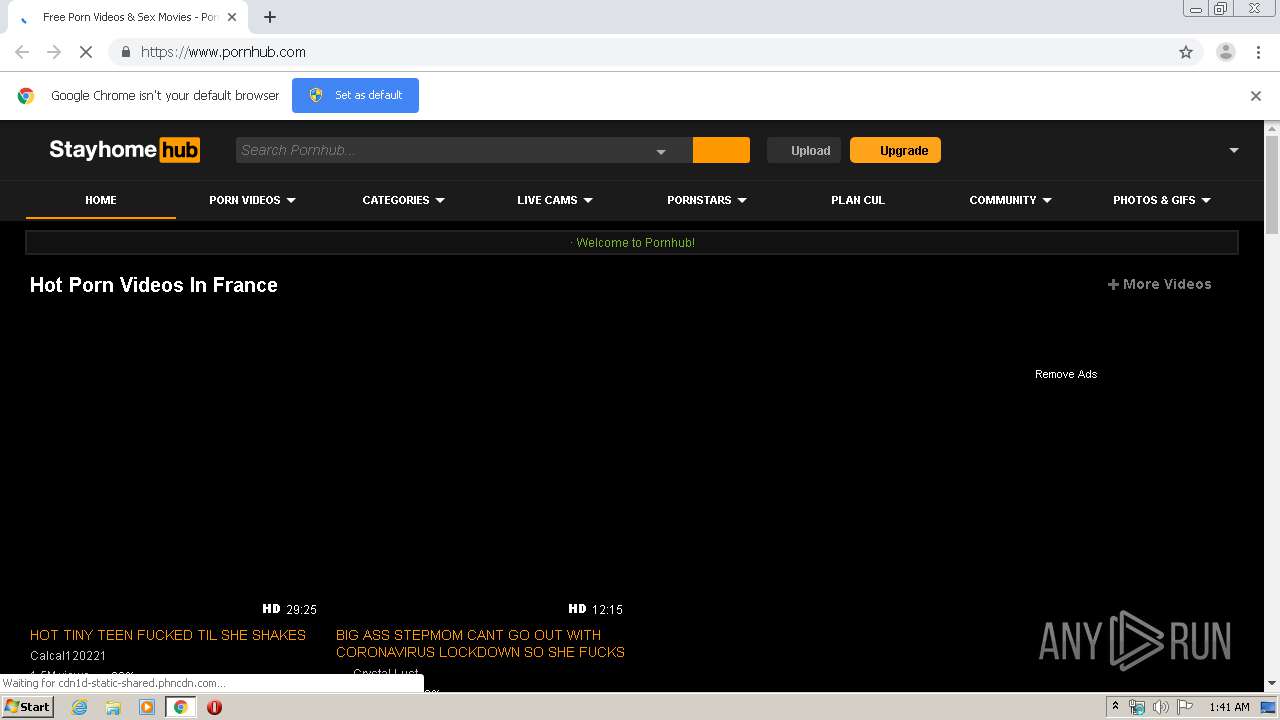The image size is (1280, 720).
Task: Open the Action Center flag icon
Action: (x=1185, y=707)
